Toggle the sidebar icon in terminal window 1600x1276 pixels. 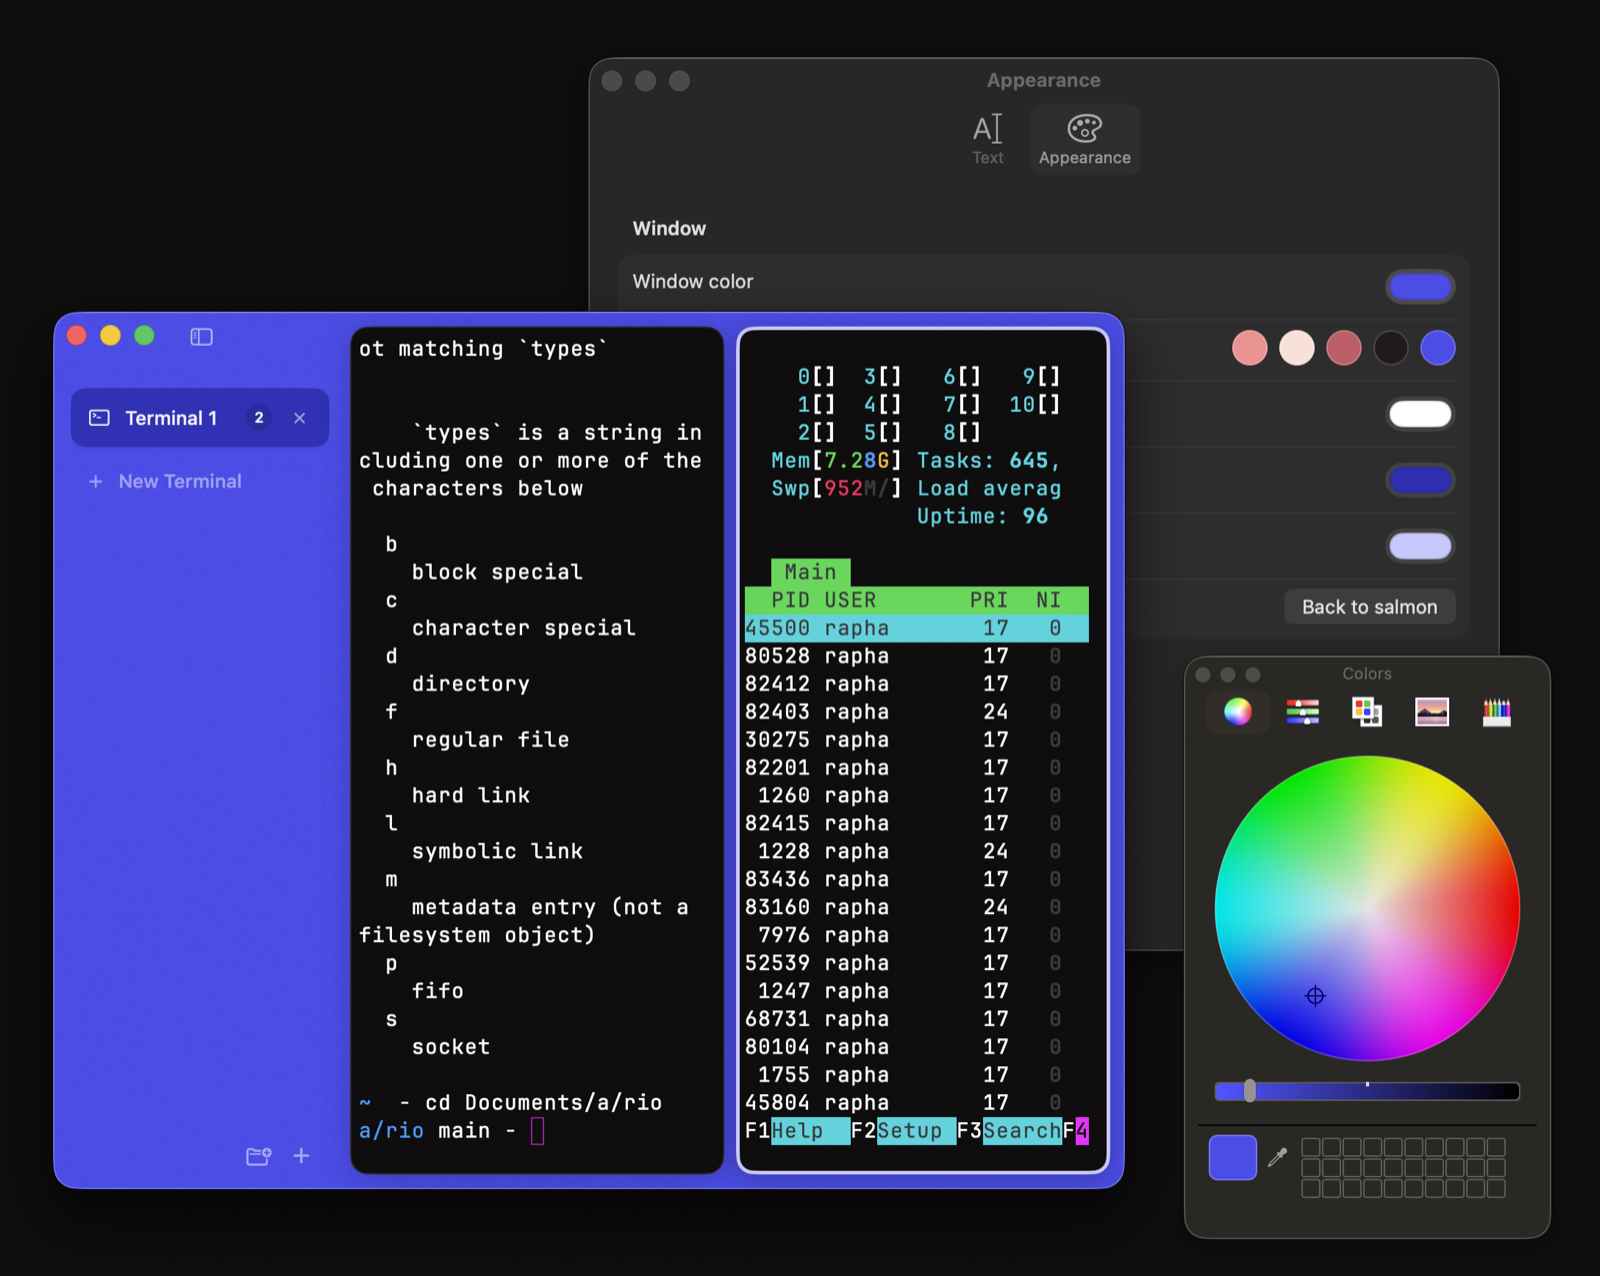(201, 337)
